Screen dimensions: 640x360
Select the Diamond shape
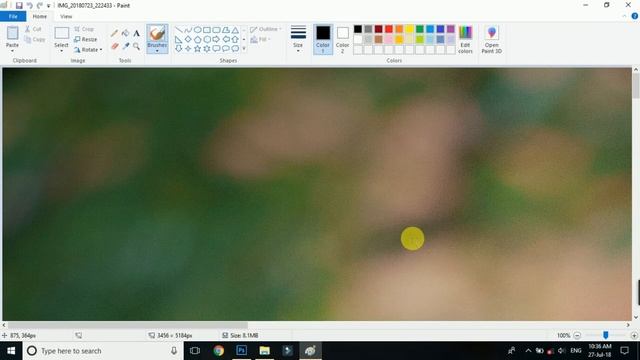(x=188, y=39)
